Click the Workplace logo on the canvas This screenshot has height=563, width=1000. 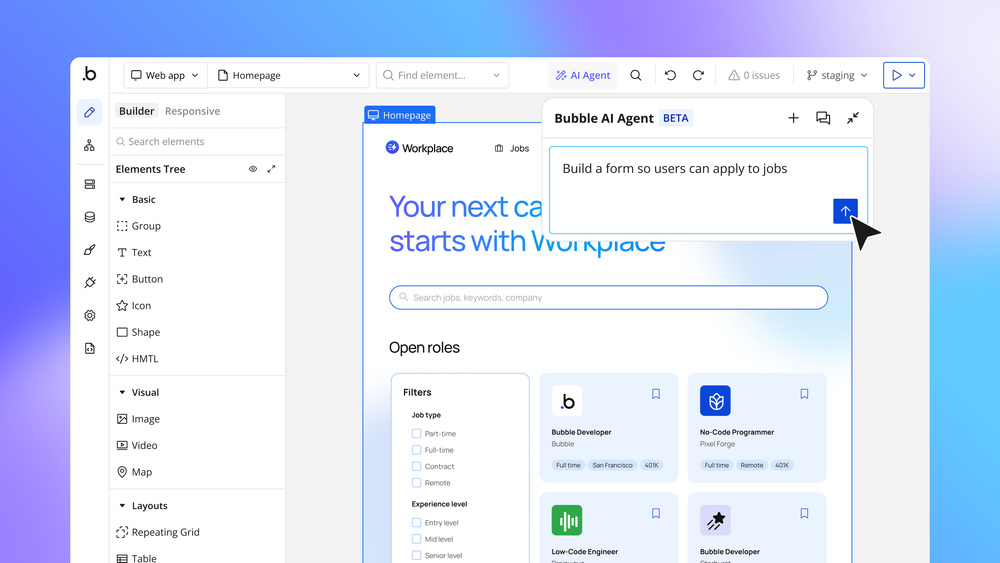419,148
